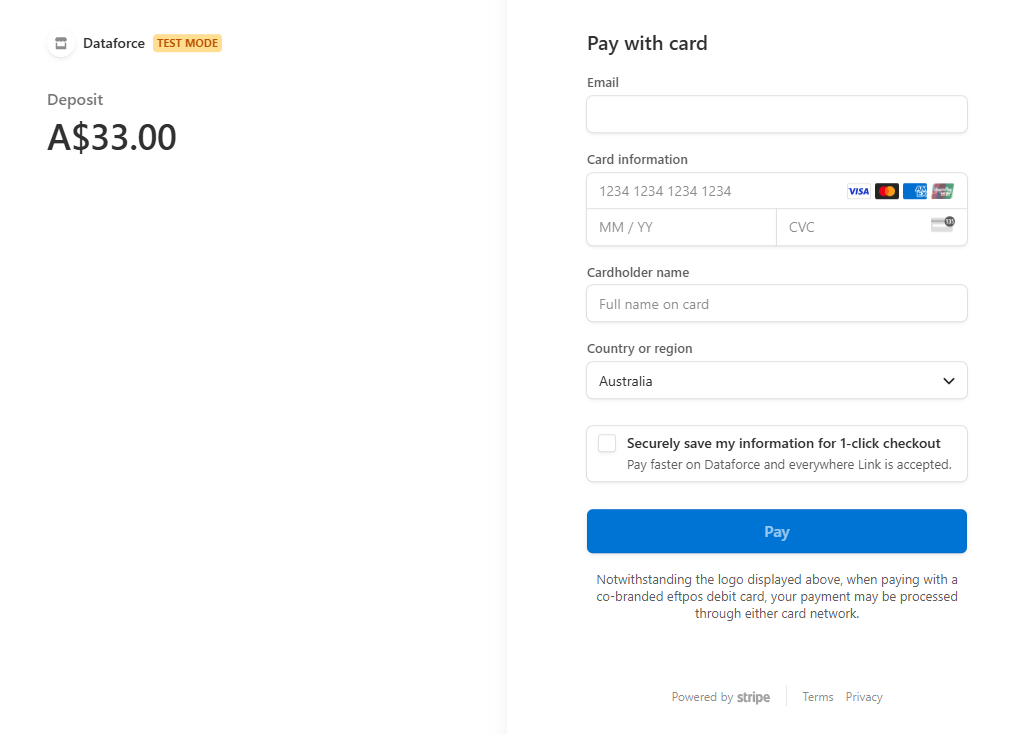Viewport: 1024px width, 734px height.
Task: Click the chevron on the Australia selector
Action: (x=948, y=381)
